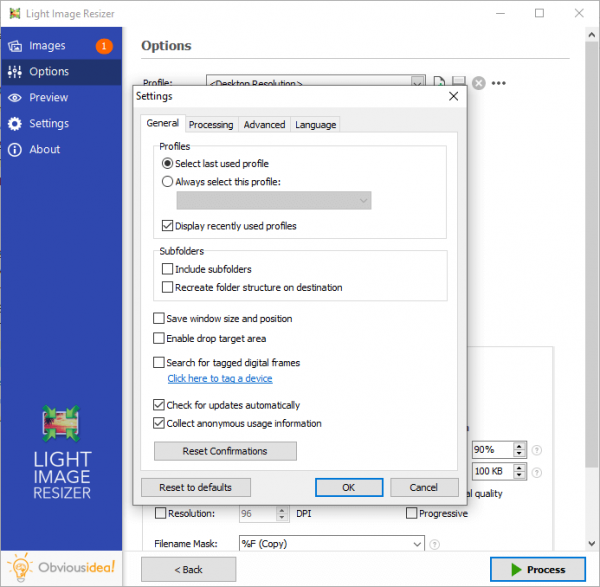Open the Click here to tag a device link
Screen dimensions: 600x587
click(220, 378)
